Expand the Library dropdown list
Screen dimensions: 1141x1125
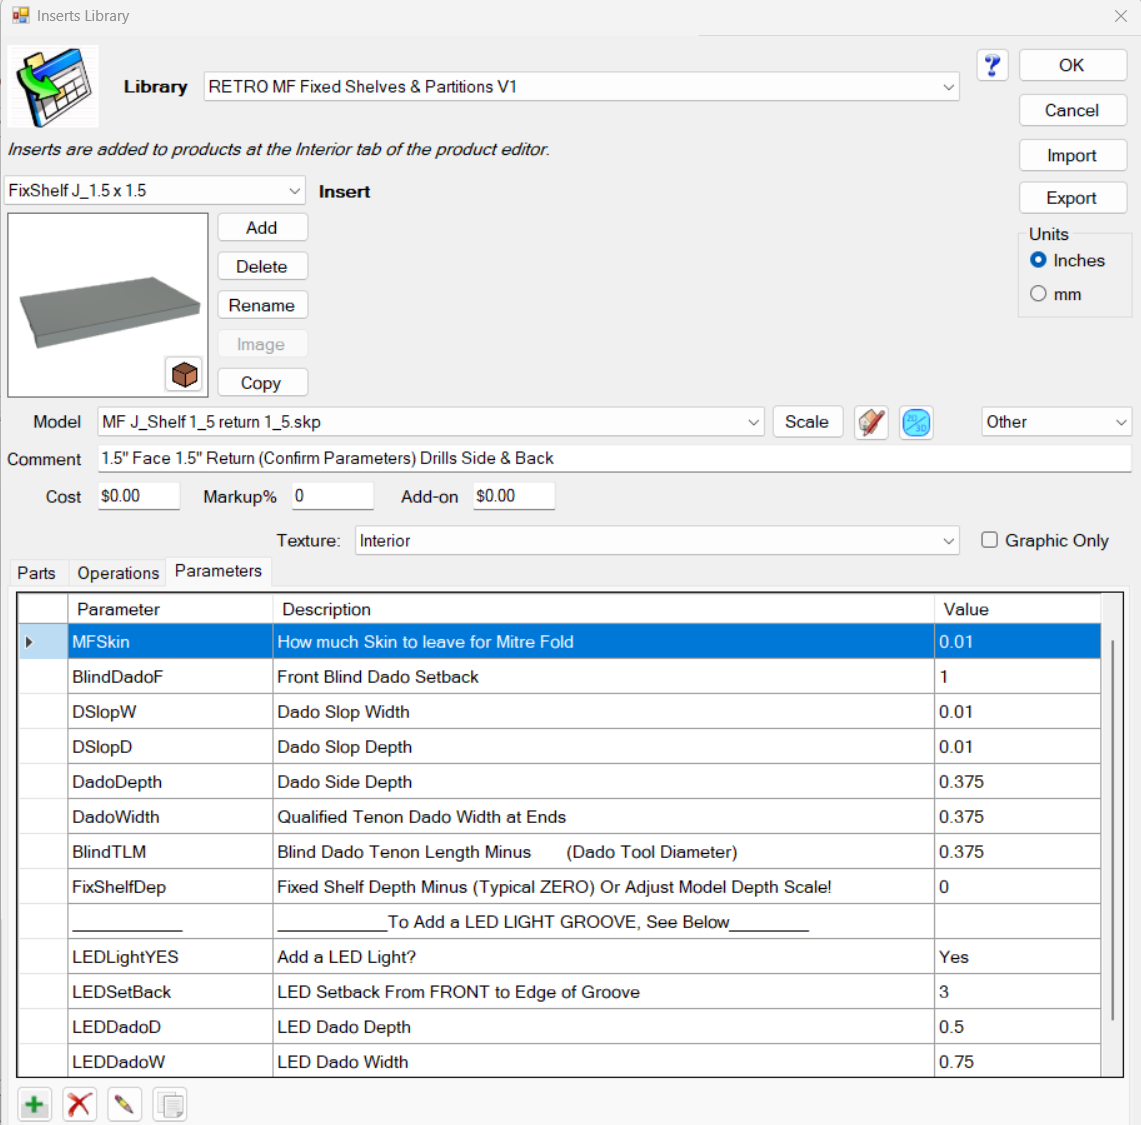pos(948,87)
